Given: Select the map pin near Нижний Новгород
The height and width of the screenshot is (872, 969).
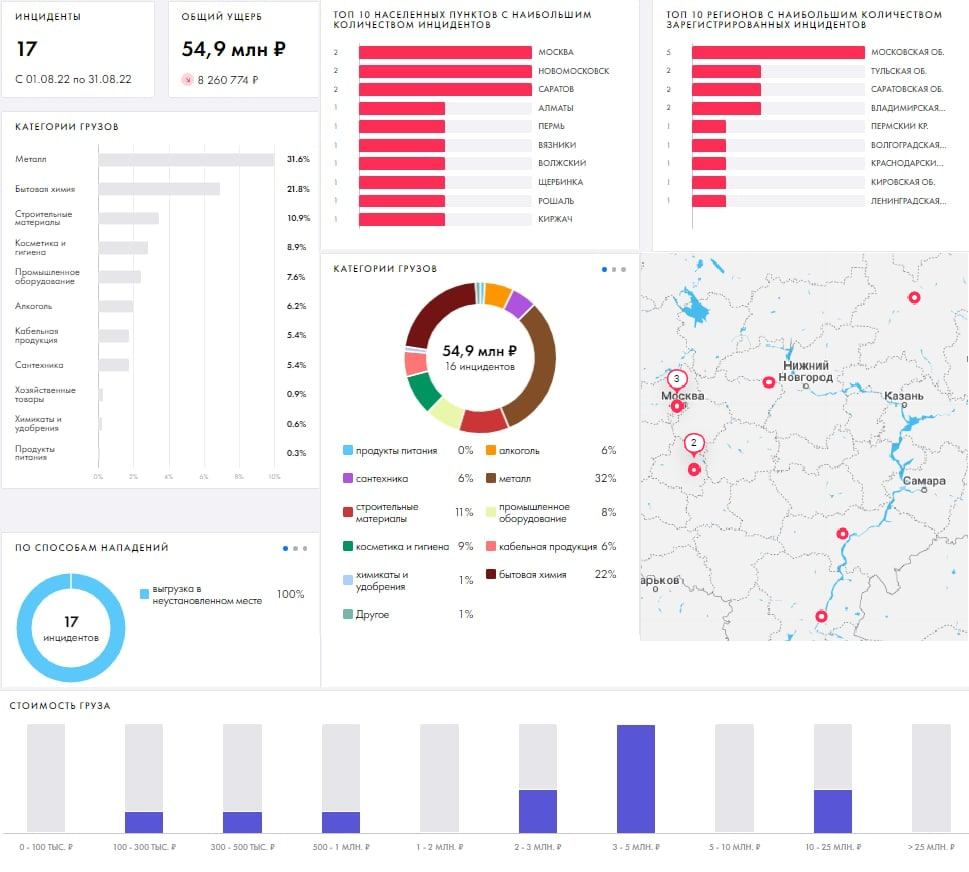Looking at the screenshot, I should 769,383.
